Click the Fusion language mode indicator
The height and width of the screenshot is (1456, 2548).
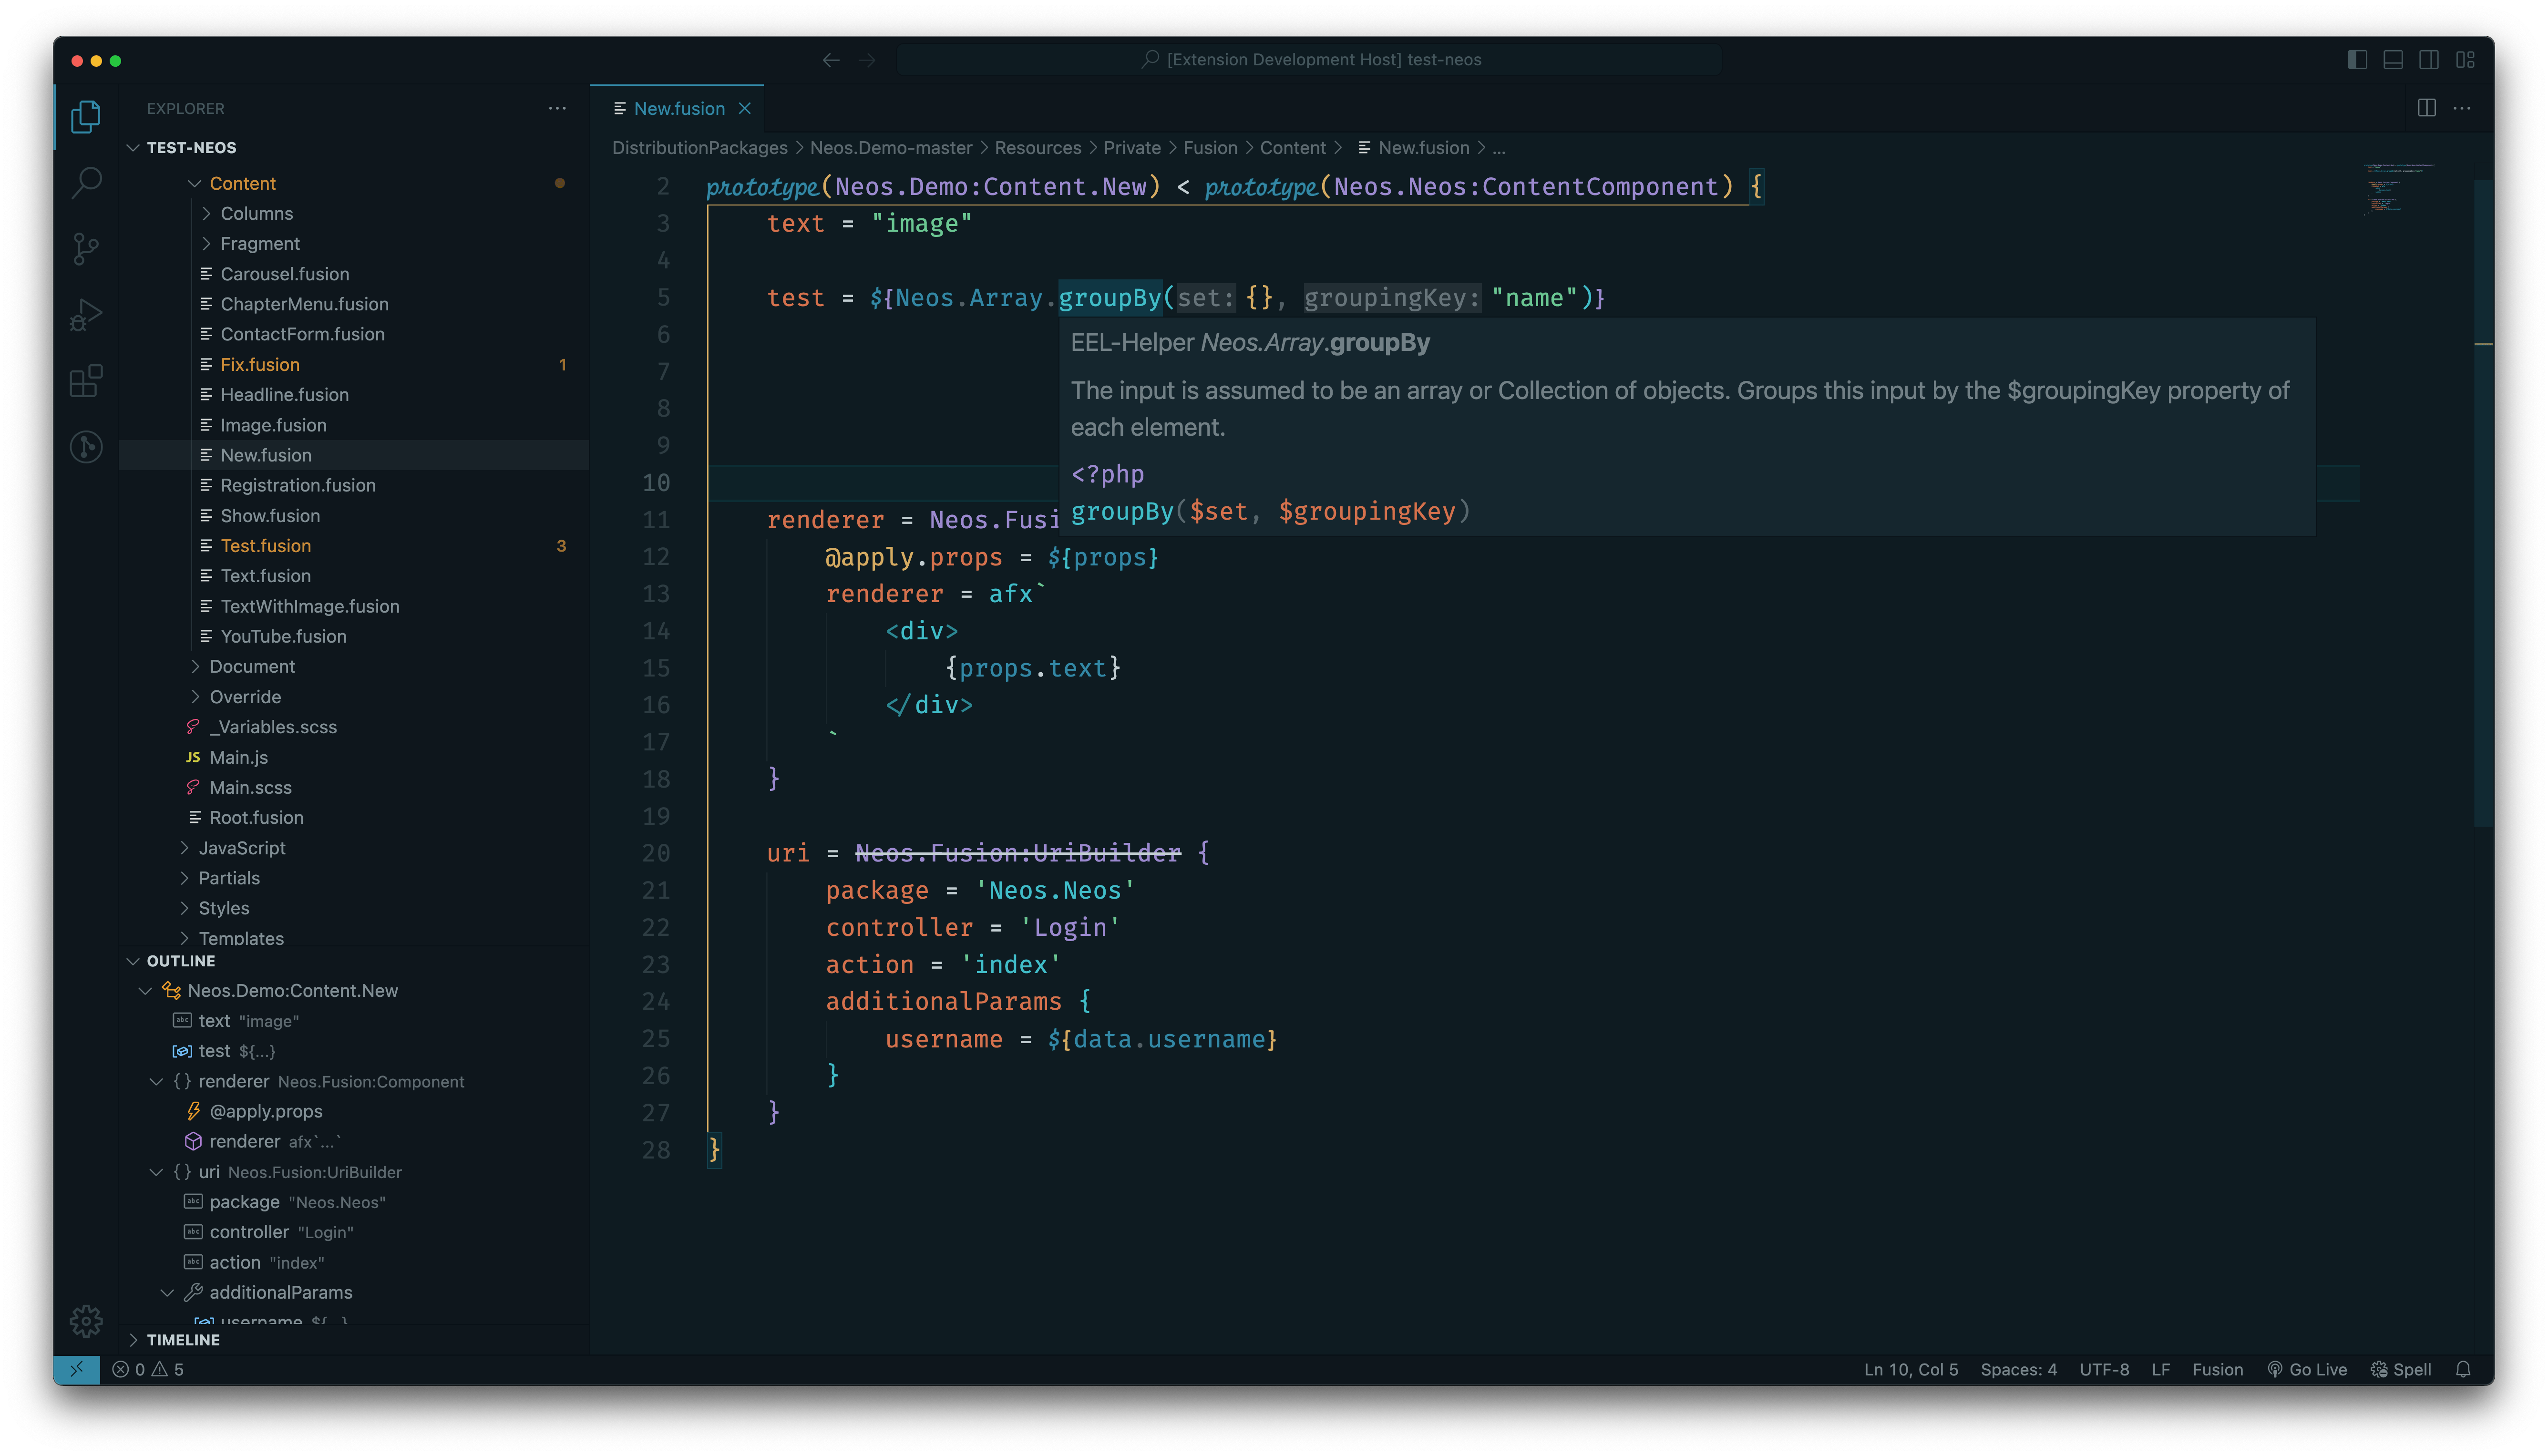tap(2217, 1369)
